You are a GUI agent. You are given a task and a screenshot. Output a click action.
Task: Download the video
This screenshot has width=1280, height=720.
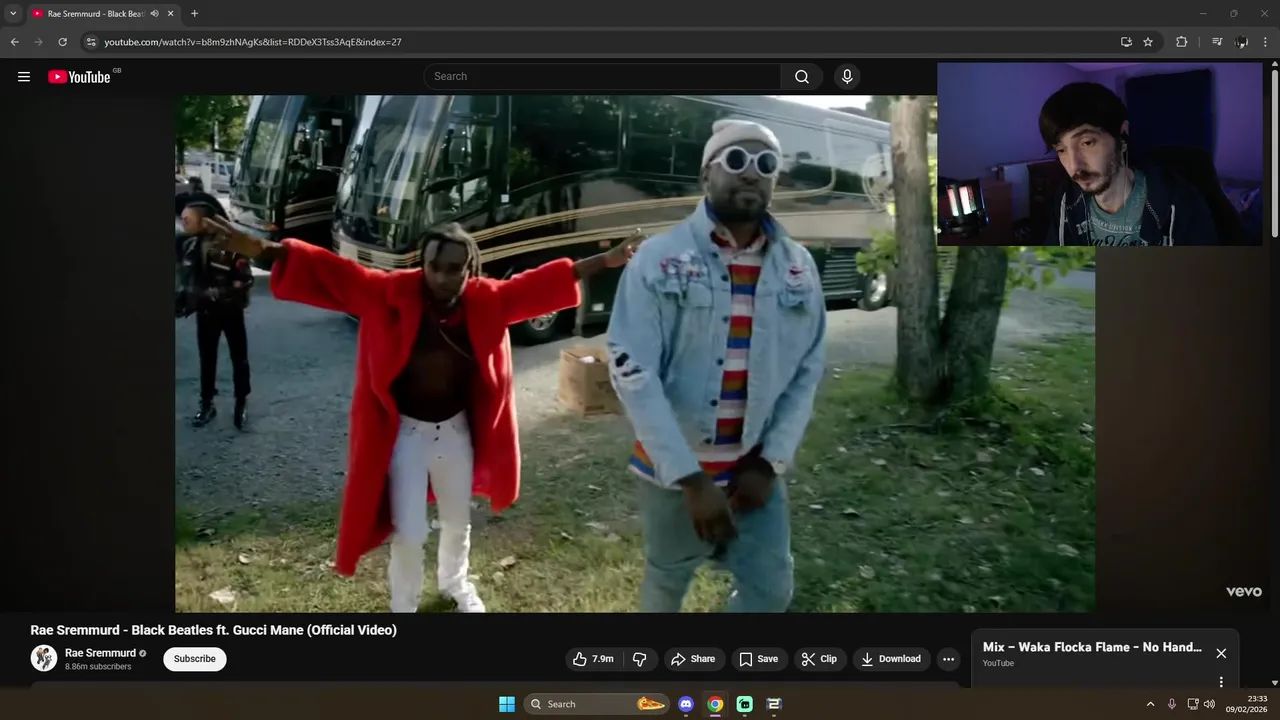coord(891,659)
